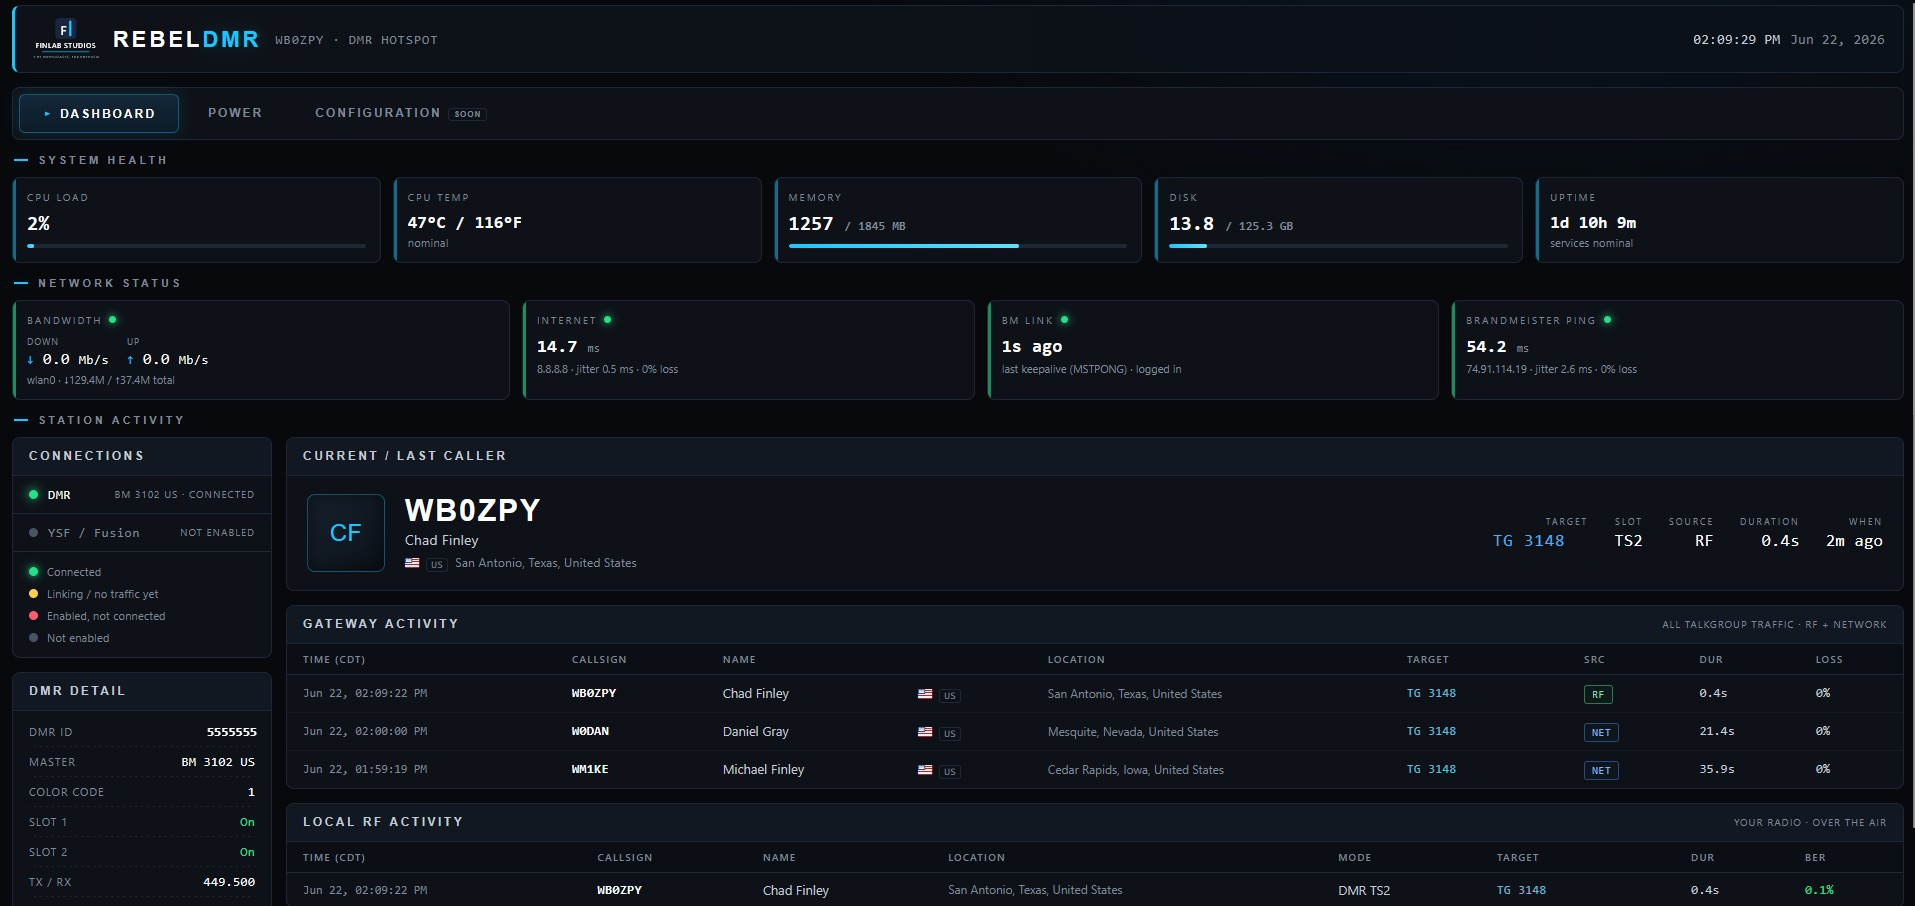1915x906 pixels.
Task: Click the BM Link 1s ago value
Action: (x=1032, y=347)
